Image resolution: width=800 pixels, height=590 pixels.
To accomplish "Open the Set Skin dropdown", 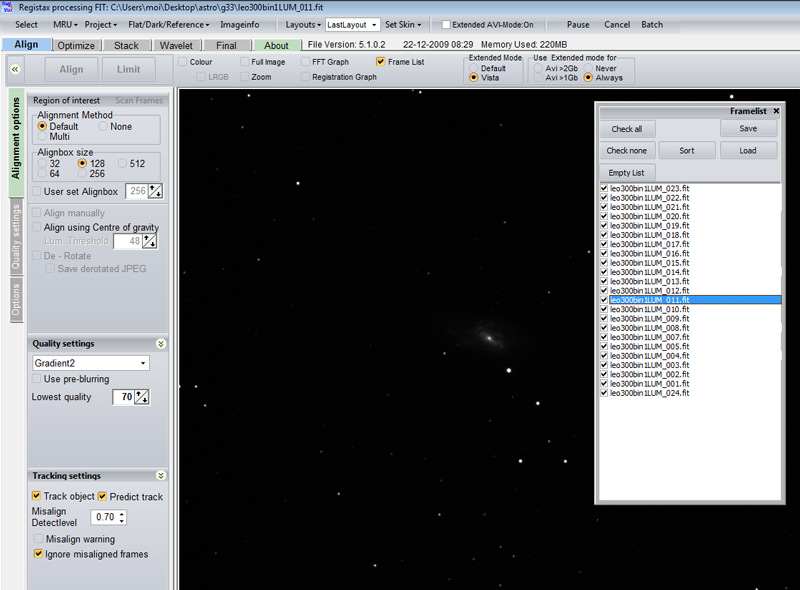I will (x=403, y=24).
